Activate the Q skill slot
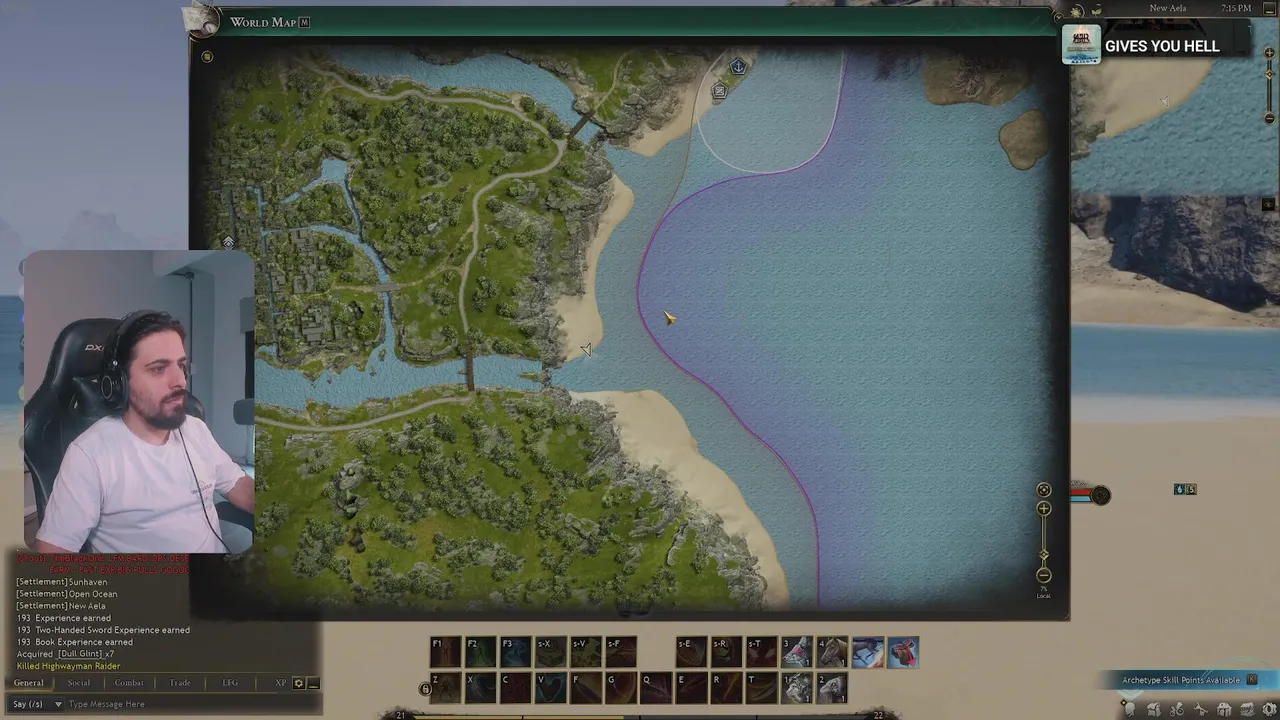Image resolution: width=1280 pixels, height=720 pixels. point(656,687)
